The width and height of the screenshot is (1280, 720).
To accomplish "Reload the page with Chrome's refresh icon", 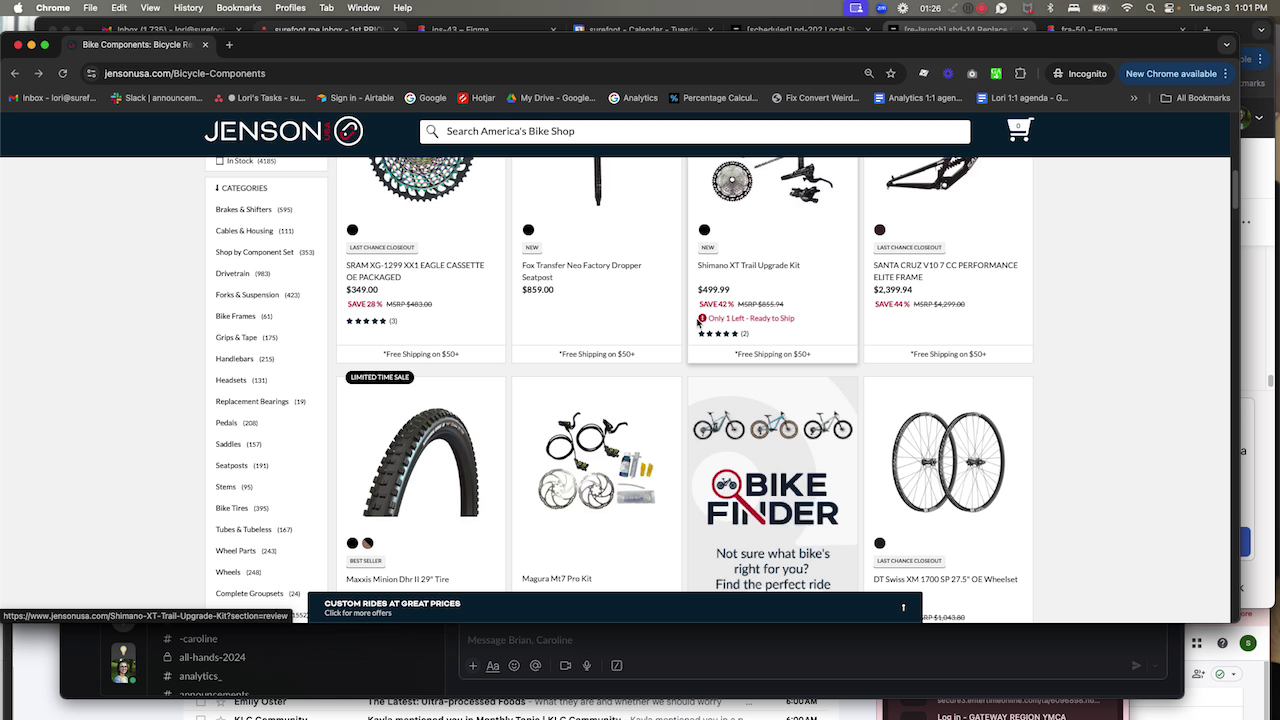I will pyautogui.click(x=63, y=73).
